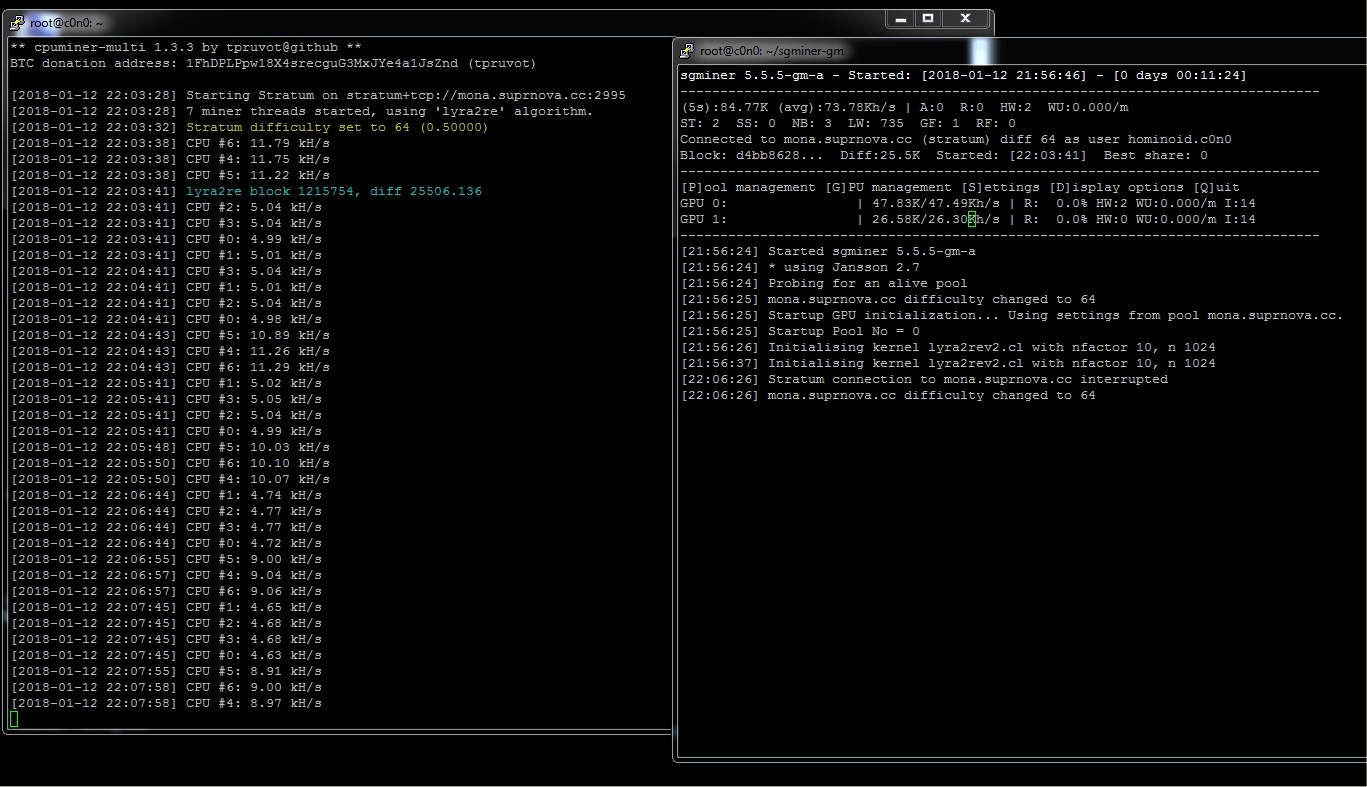Click the 'CPU #1: 5.02 kH/s' line

click(x=166, y=383)
